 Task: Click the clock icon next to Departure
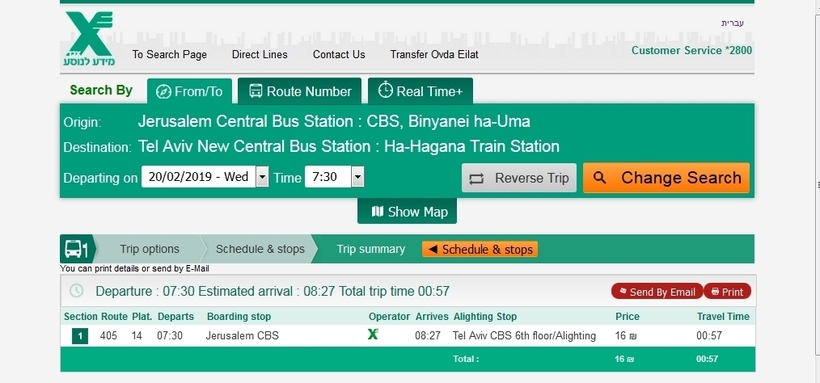[76, 291]
